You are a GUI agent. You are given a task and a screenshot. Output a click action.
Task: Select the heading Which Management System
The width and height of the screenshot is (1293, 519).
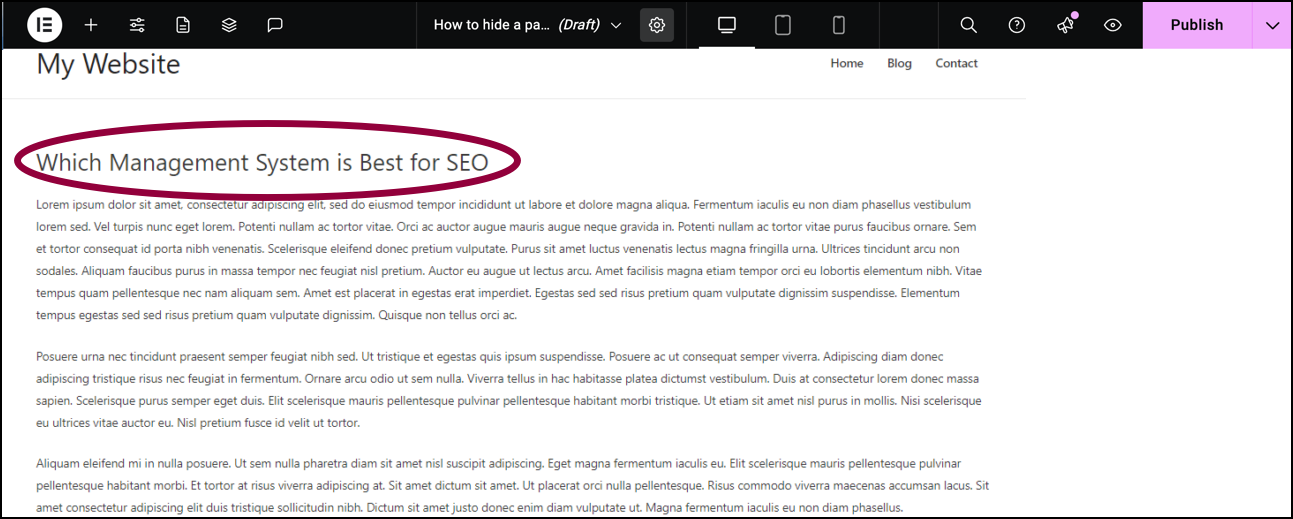click(262, 162)
